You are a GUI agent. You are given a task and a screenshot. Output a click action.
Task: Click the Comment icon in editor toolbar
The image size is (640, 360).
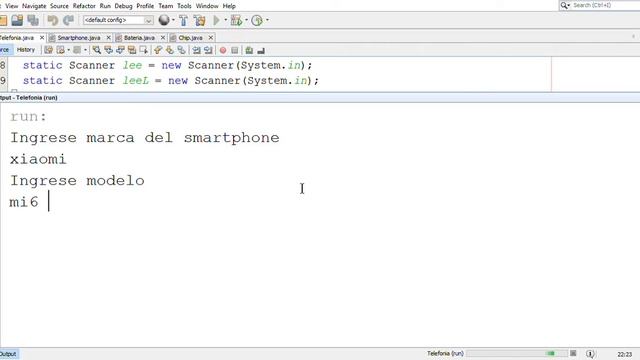249,50
